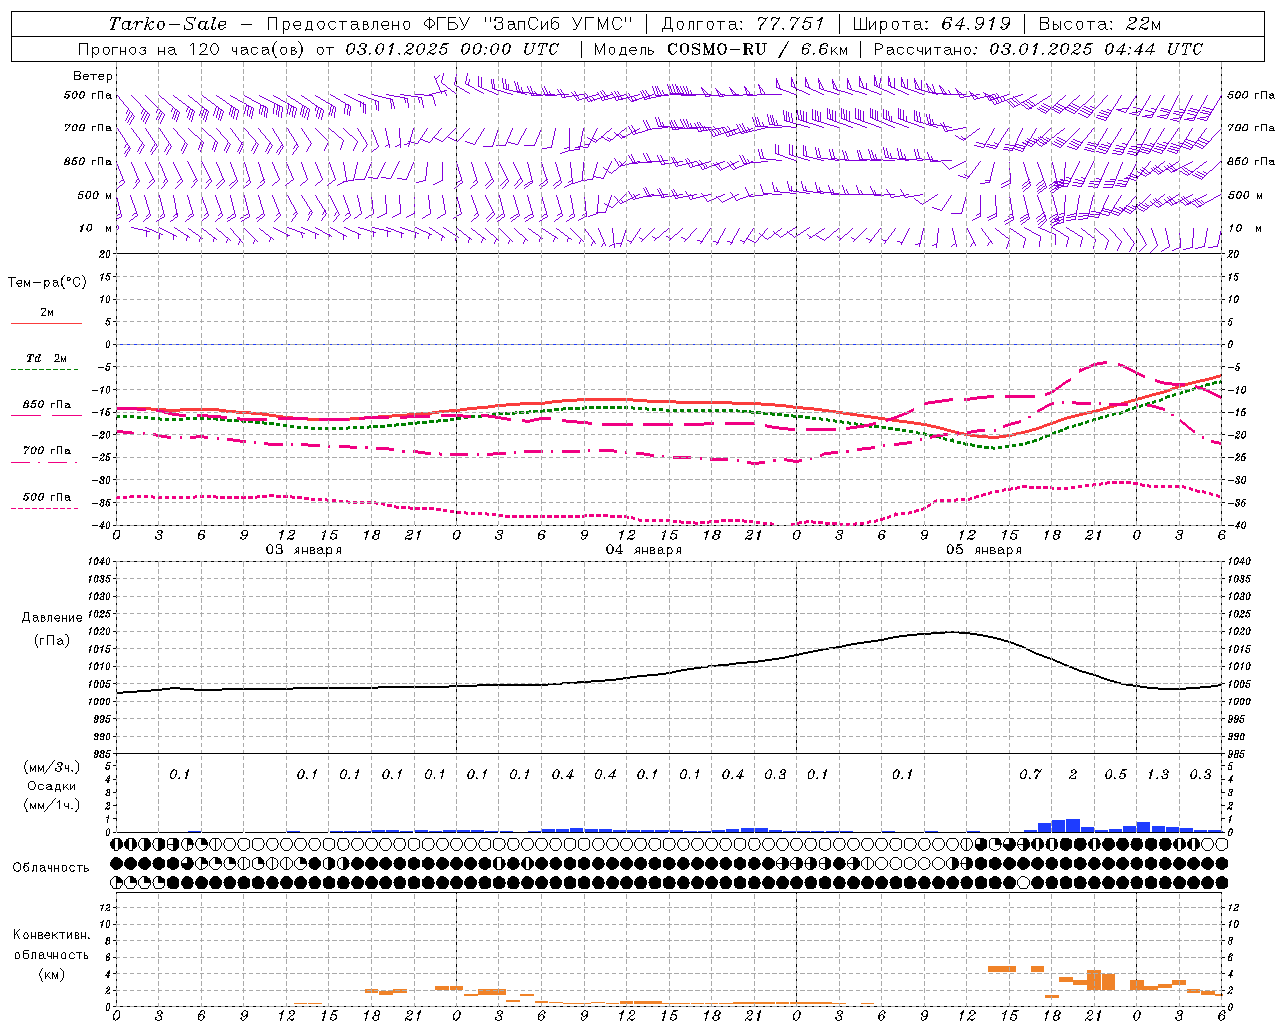Click the 'Долгота: 77.751' longitude value
The image size is (1280, 1024).
(743, 24)
